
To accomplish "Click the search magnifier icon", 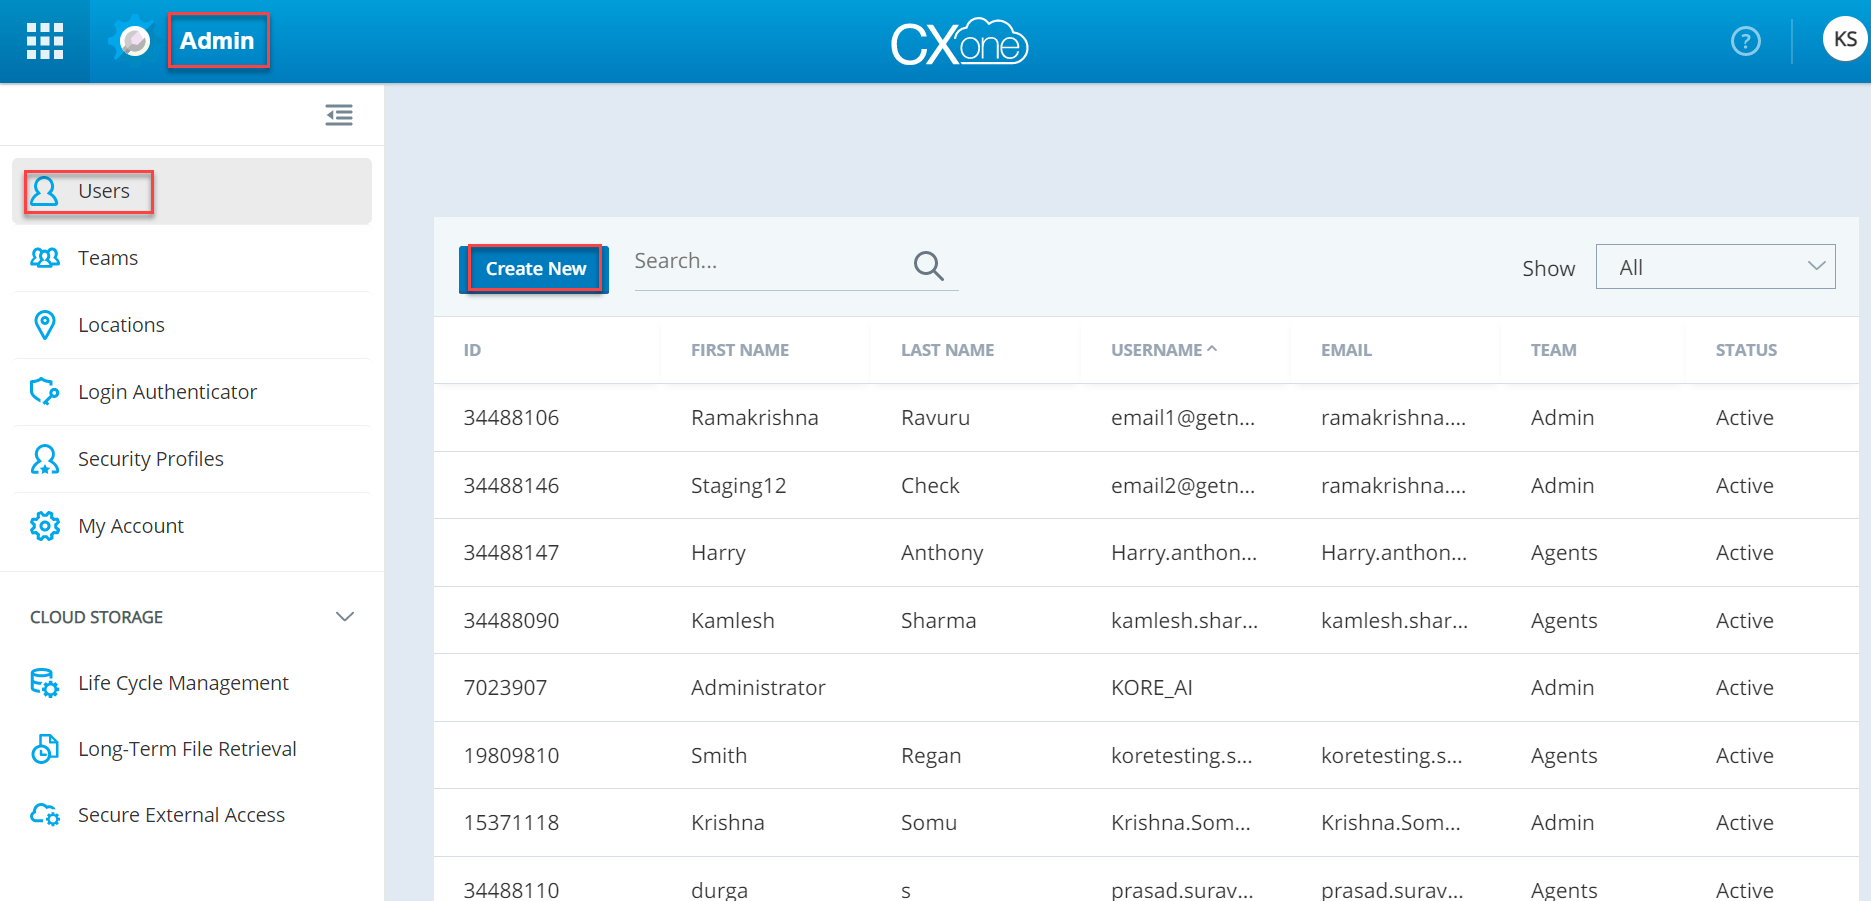I will tap(928, 266).
